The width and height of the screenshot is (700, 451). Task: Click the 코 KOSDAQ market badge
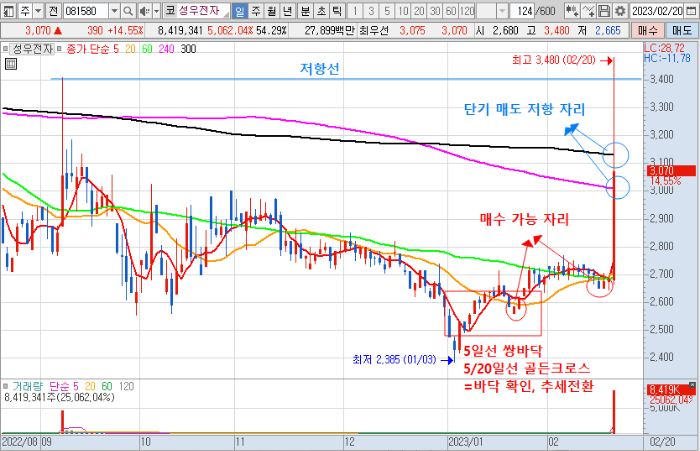click(x=170, y=11)
